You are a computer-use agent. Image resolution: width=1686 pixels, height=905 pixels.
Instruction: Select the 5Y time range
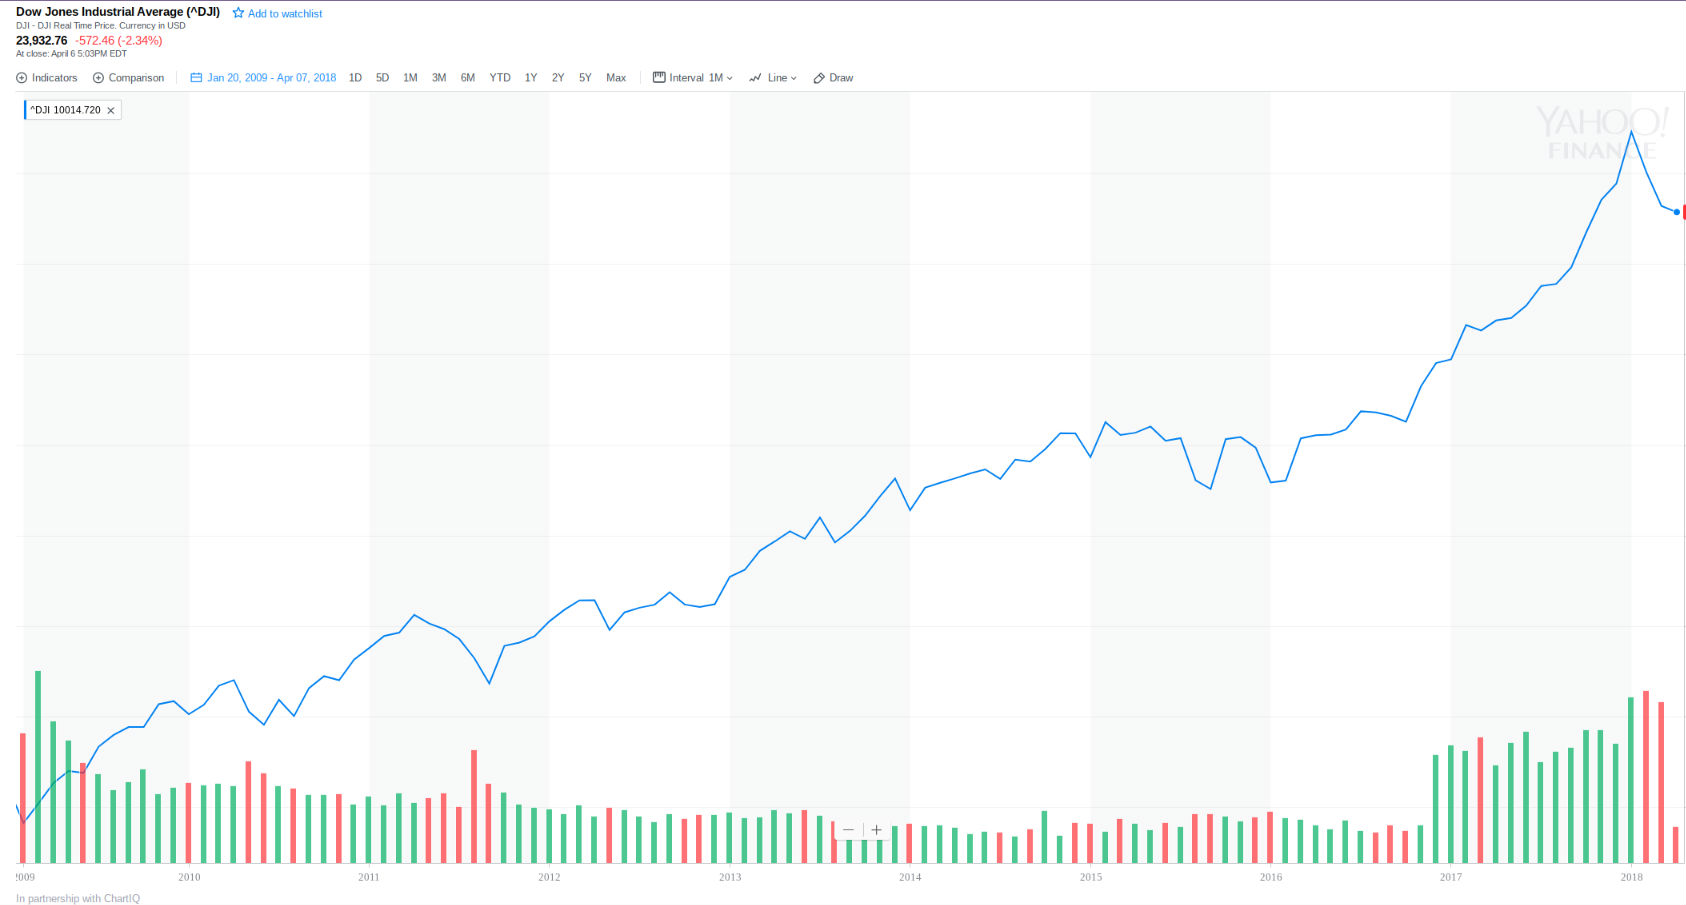(x=585, y=78)
